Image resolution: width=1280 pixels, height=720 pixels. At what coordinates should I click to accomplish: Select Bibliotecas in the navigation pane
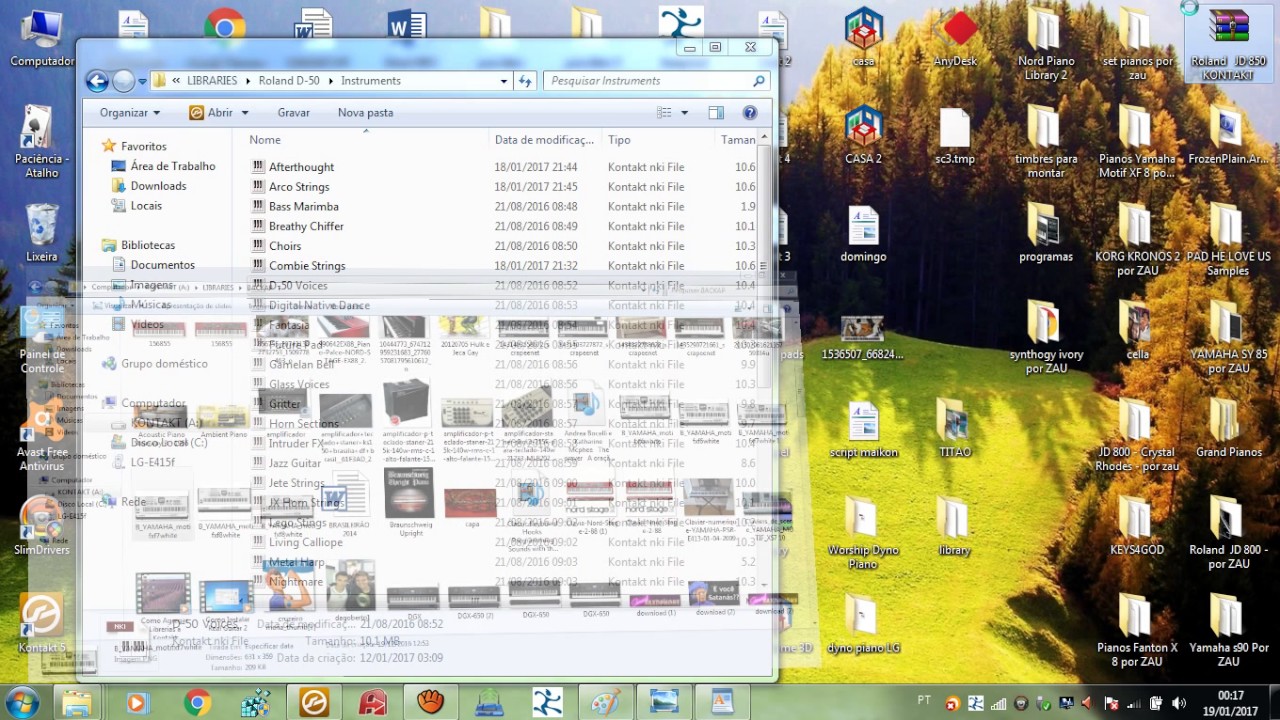point(147,245)
